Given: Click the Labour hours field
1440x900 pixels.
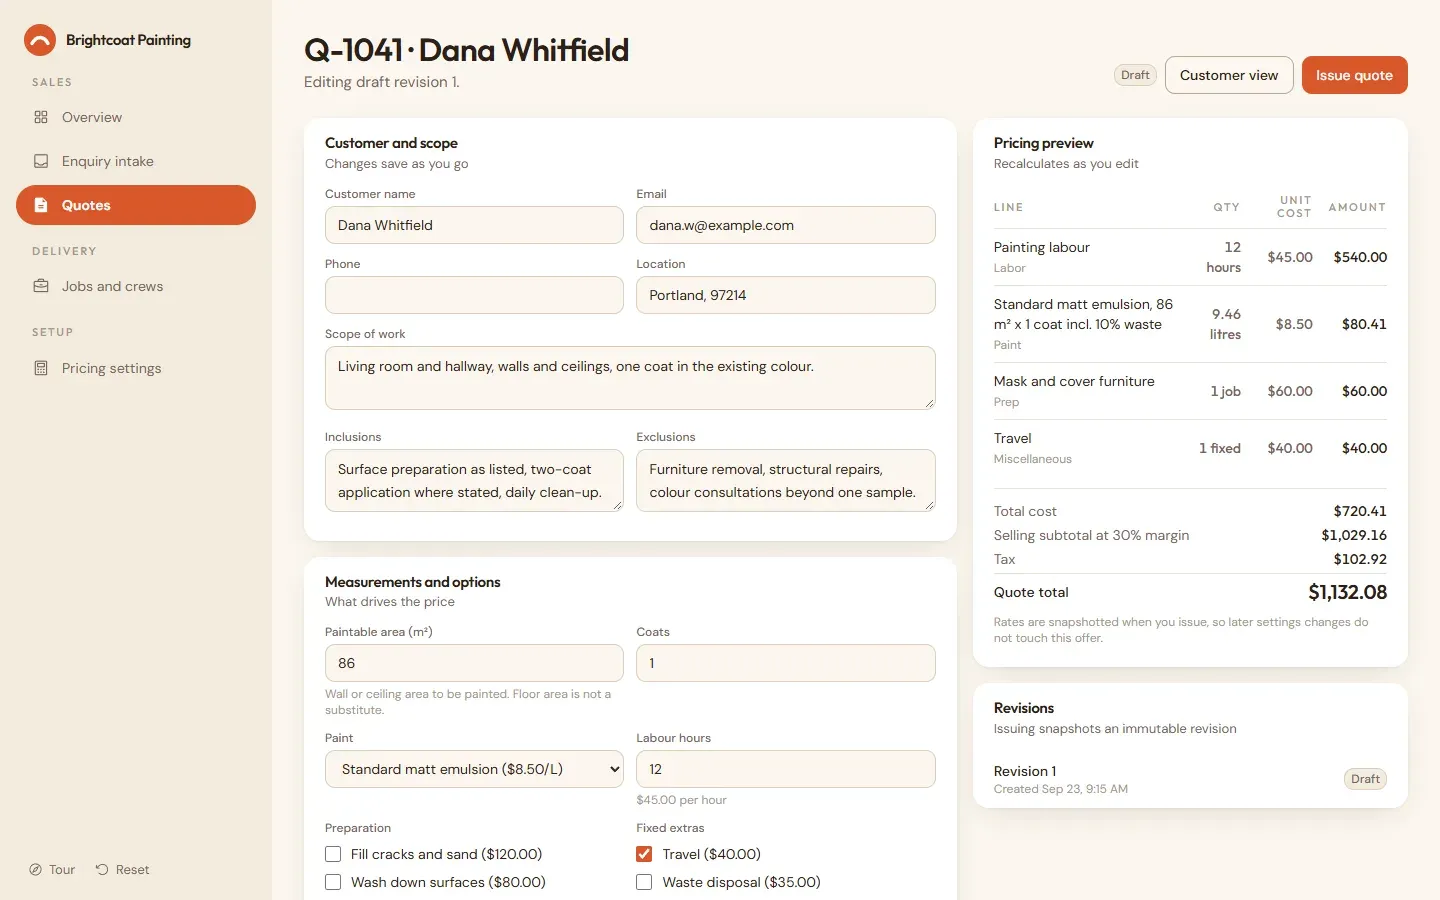Looking at the screenshot, I should 786,769.
